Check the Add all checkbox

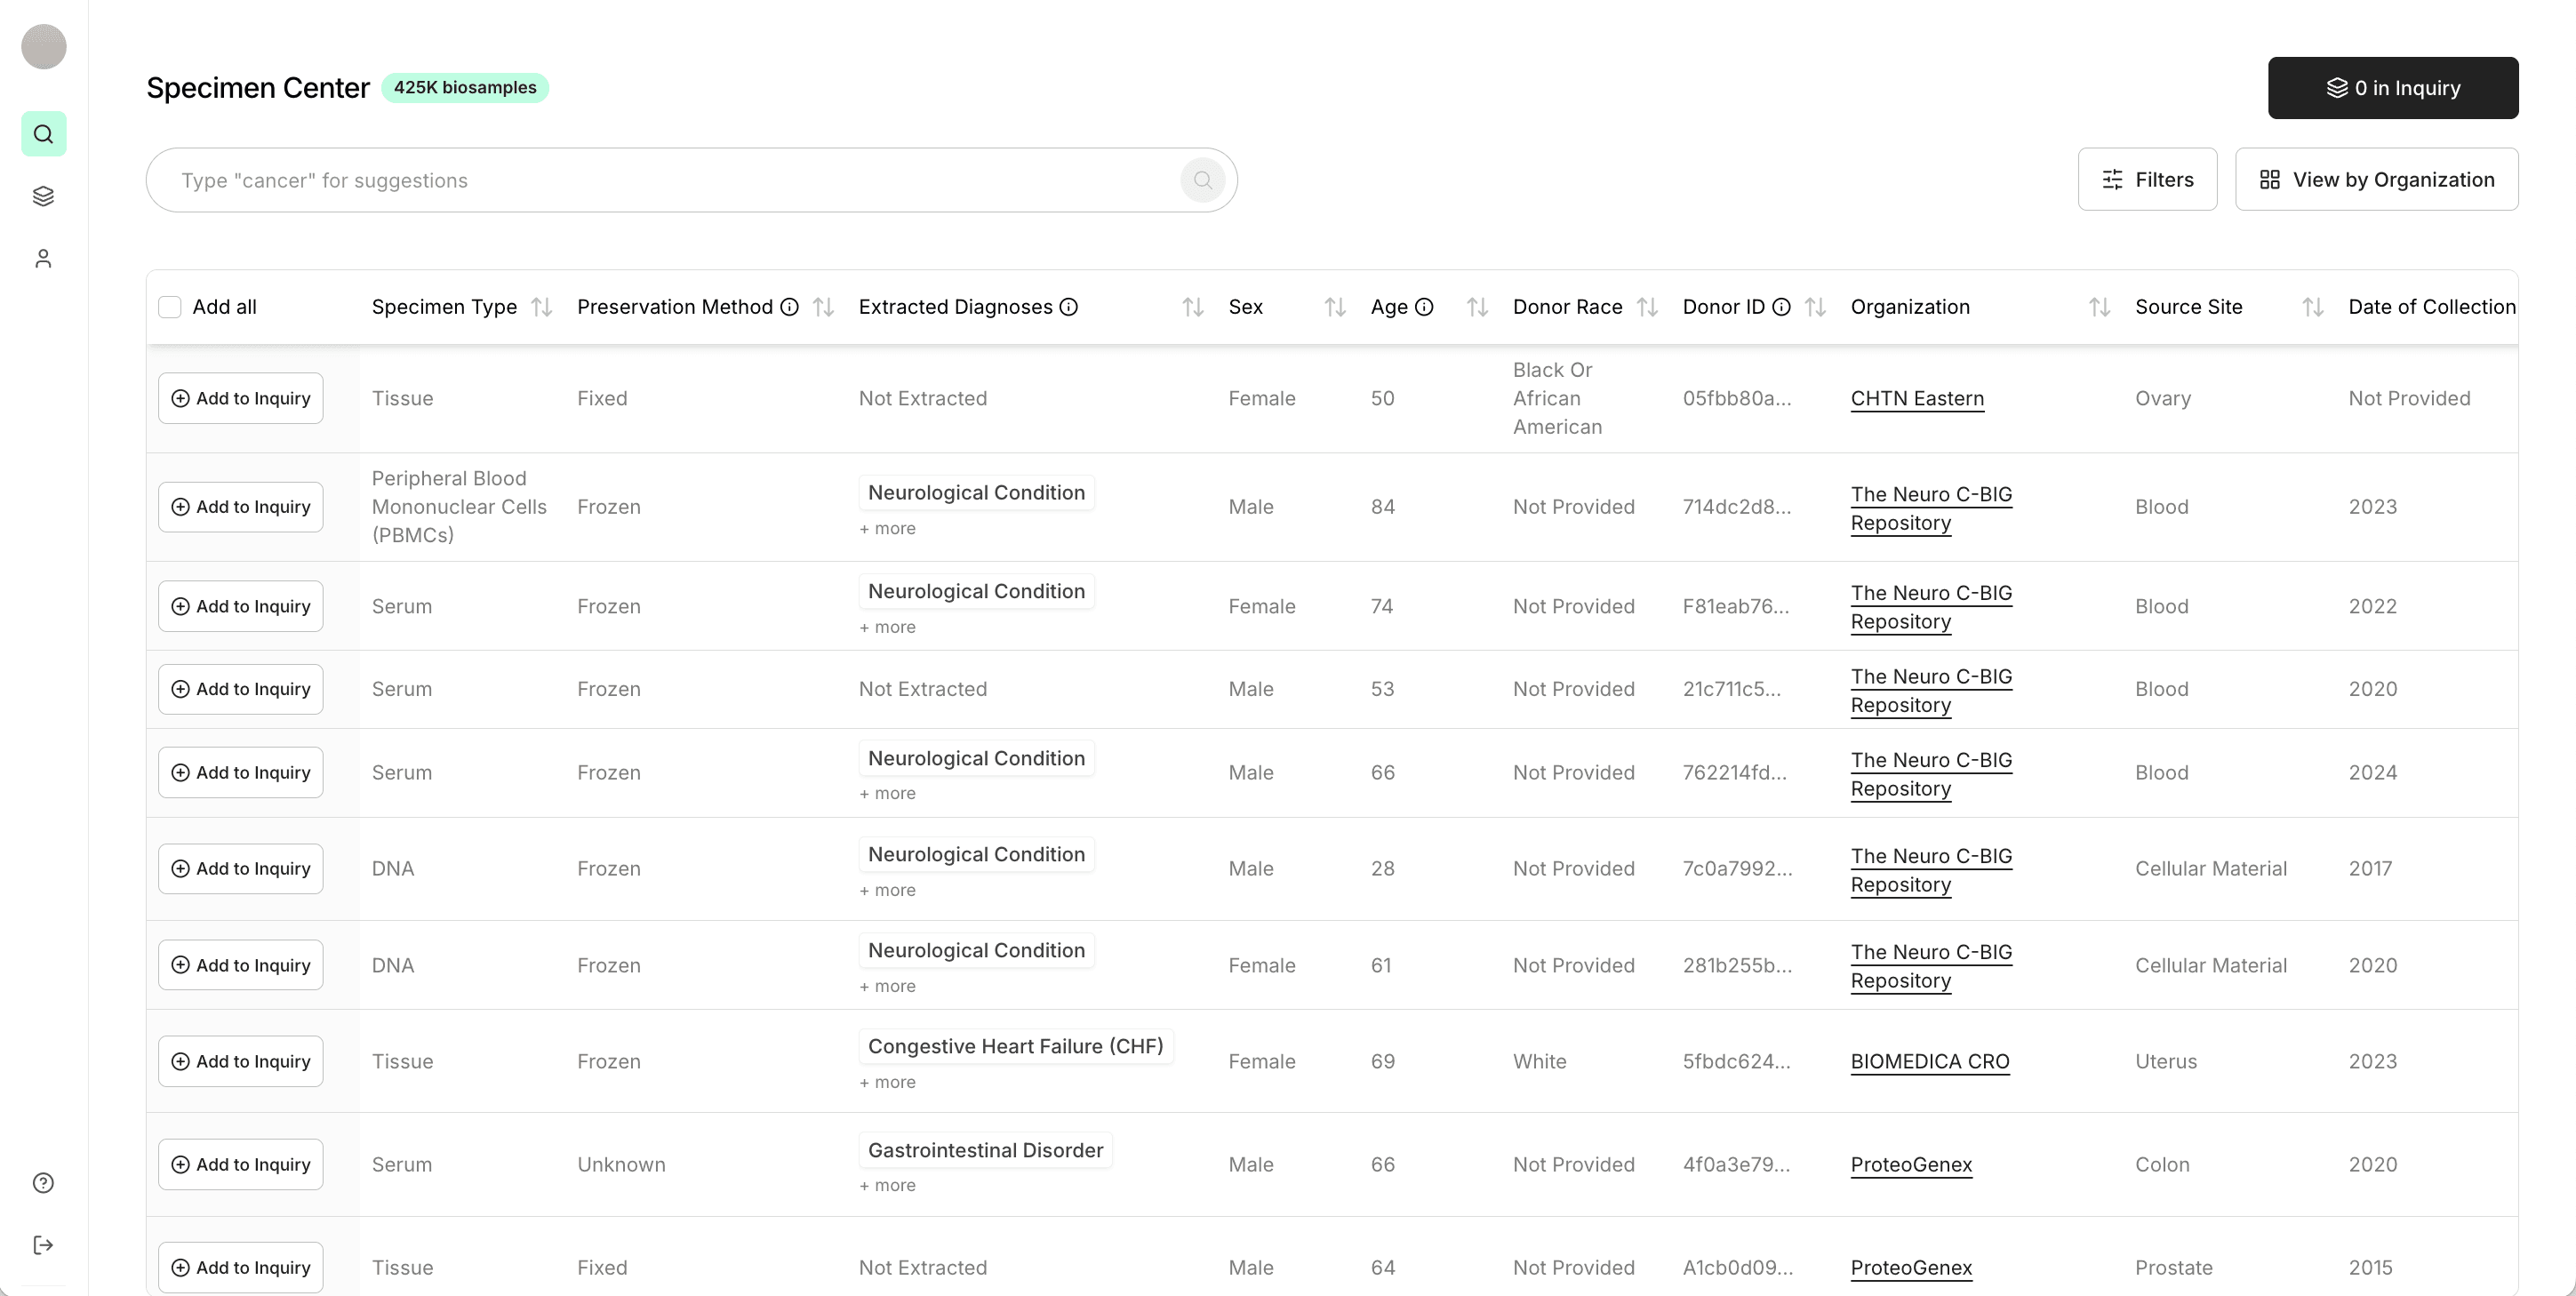pyautogui.click(x=170, y=307)
